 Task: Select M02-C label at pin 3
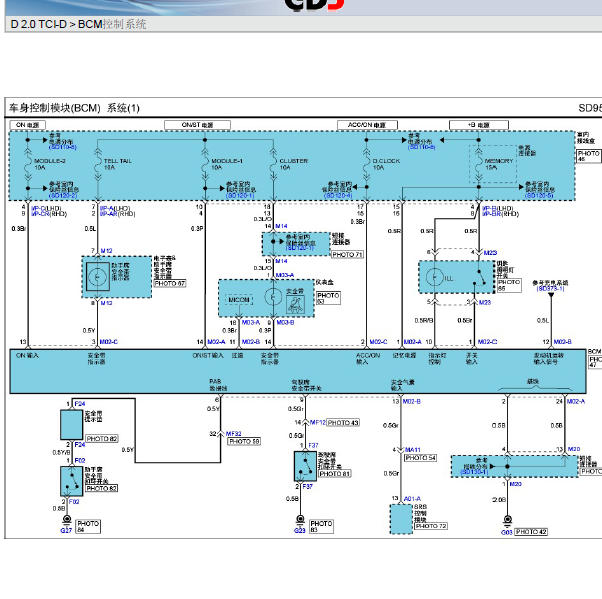tap(109, 342)
